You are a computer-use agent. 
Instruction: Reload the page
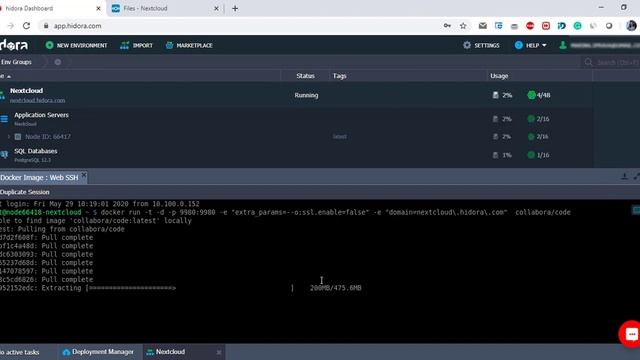(x=27, y=26)
